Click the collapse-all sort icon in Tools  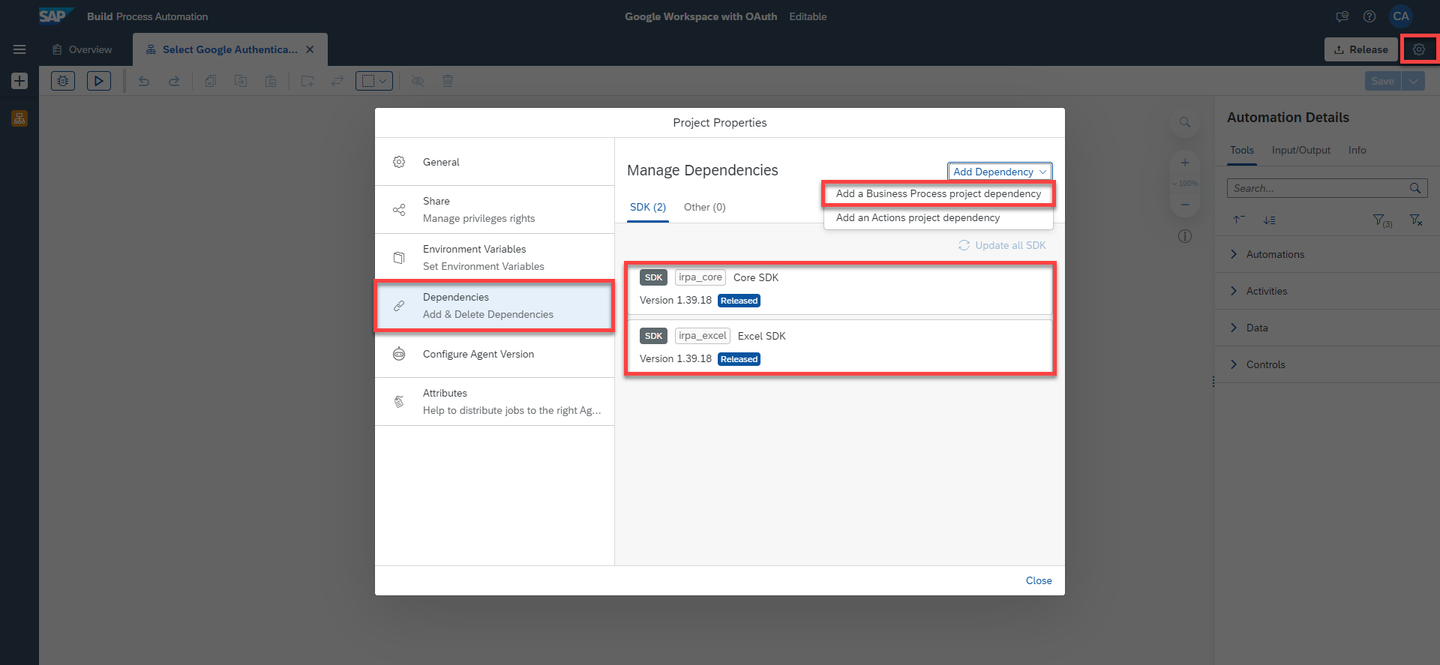(x=1239, y=219)
